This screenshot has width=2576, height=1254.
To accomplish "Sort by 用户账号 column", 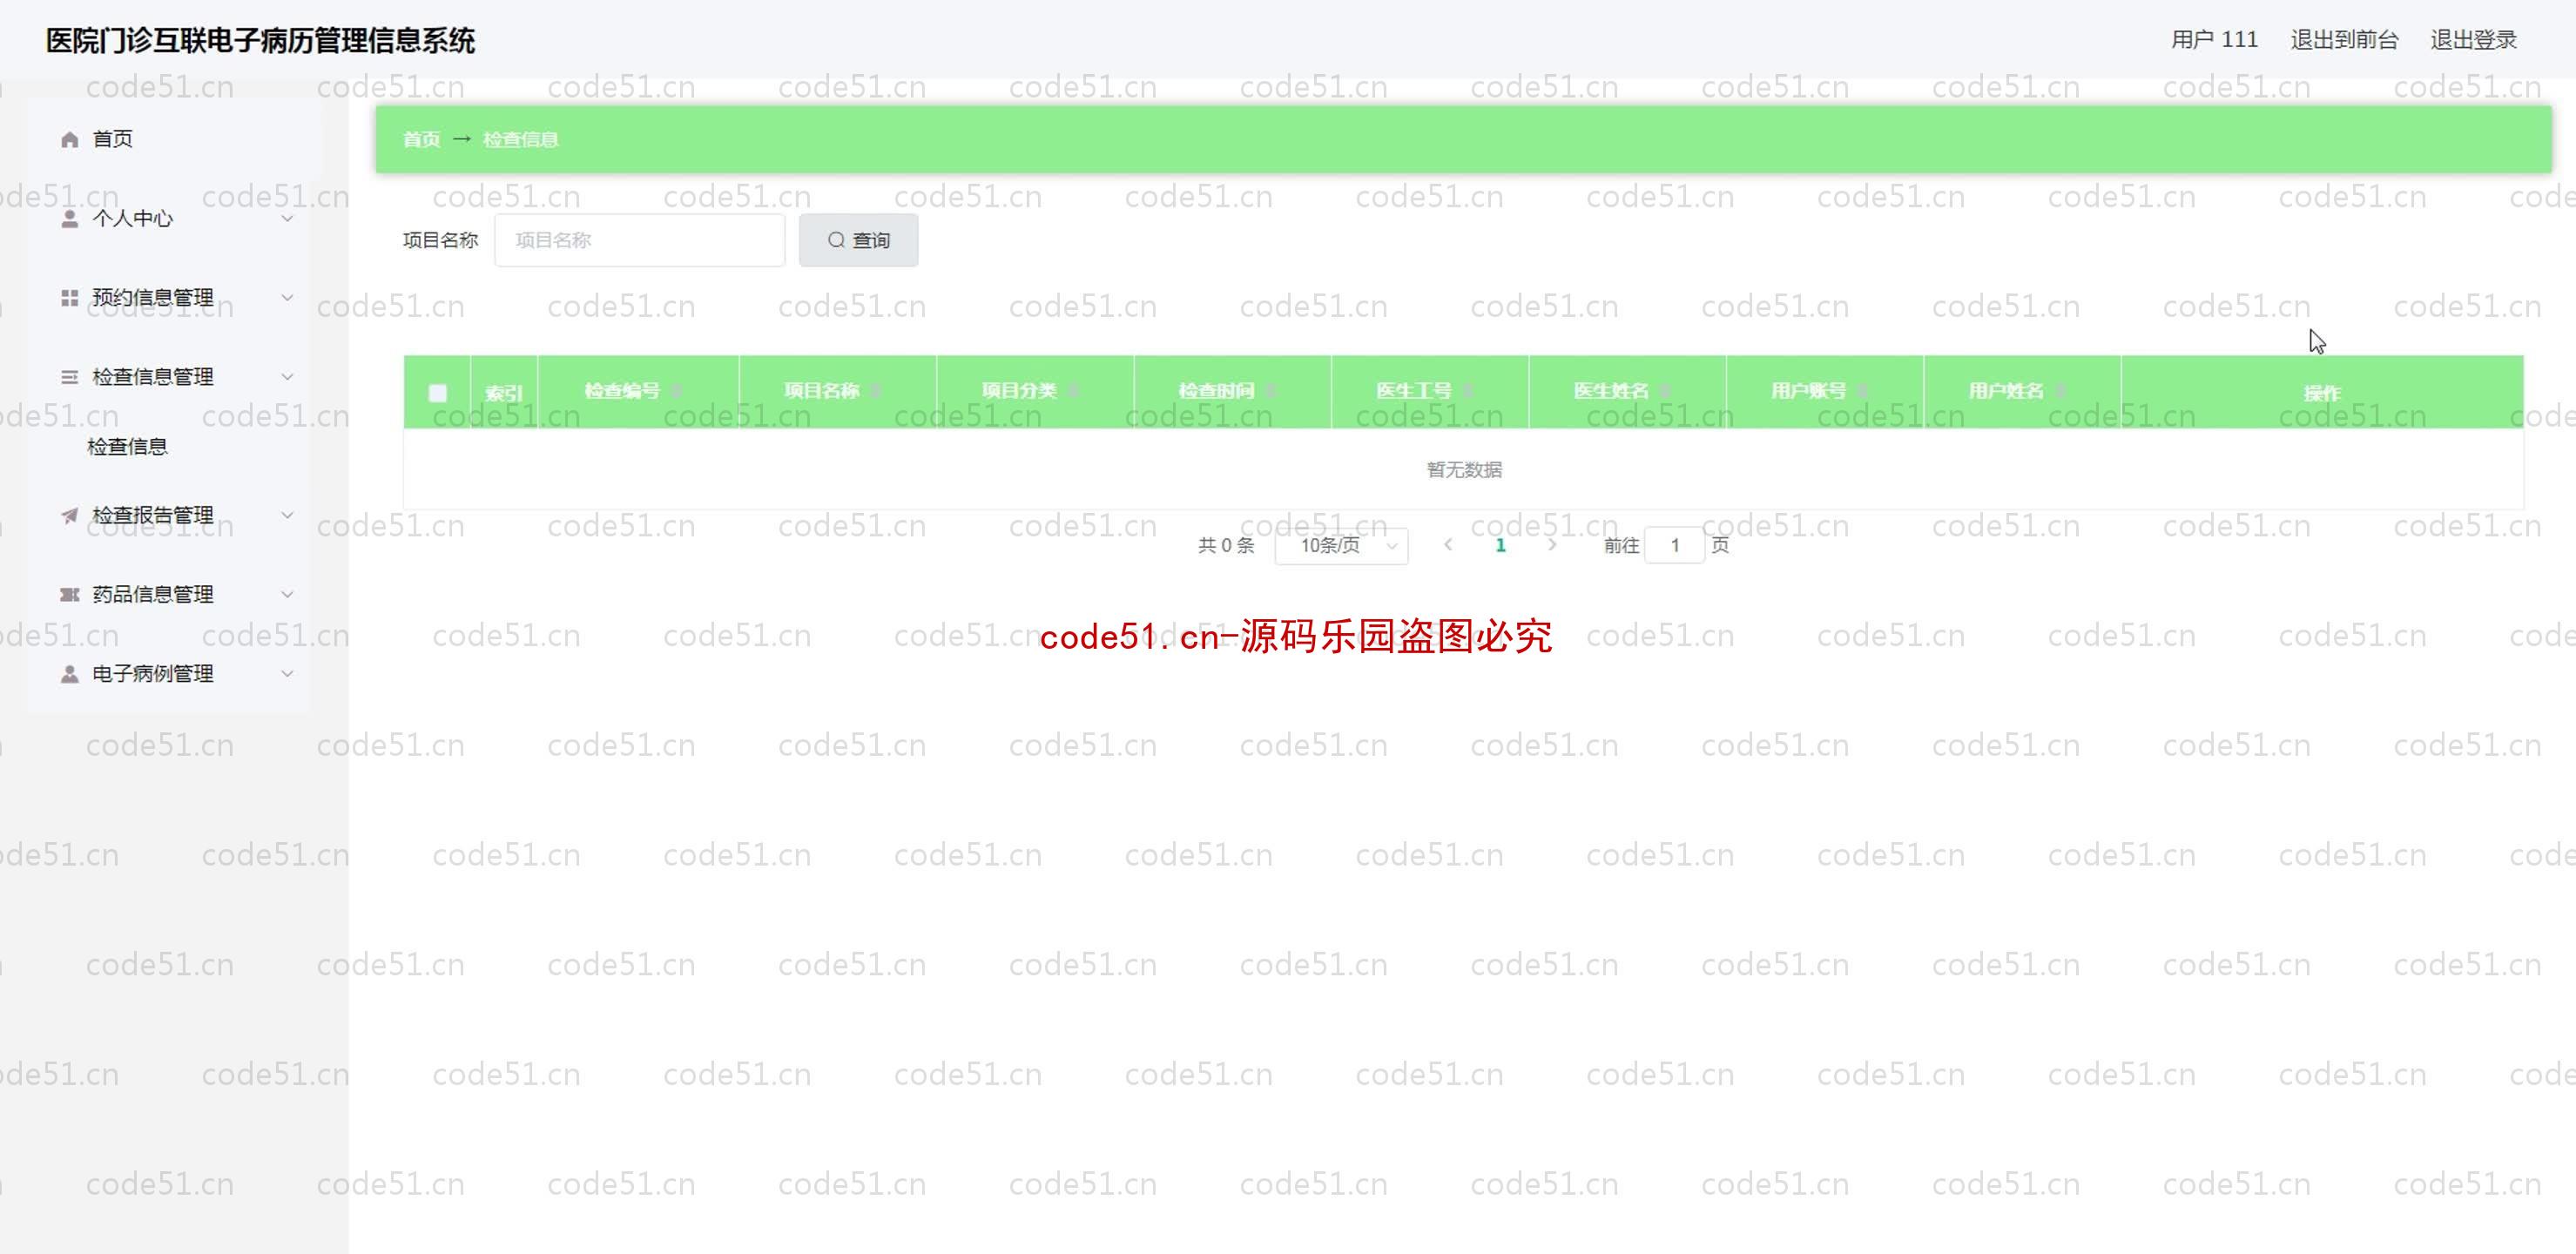I will pos(1862,391).
